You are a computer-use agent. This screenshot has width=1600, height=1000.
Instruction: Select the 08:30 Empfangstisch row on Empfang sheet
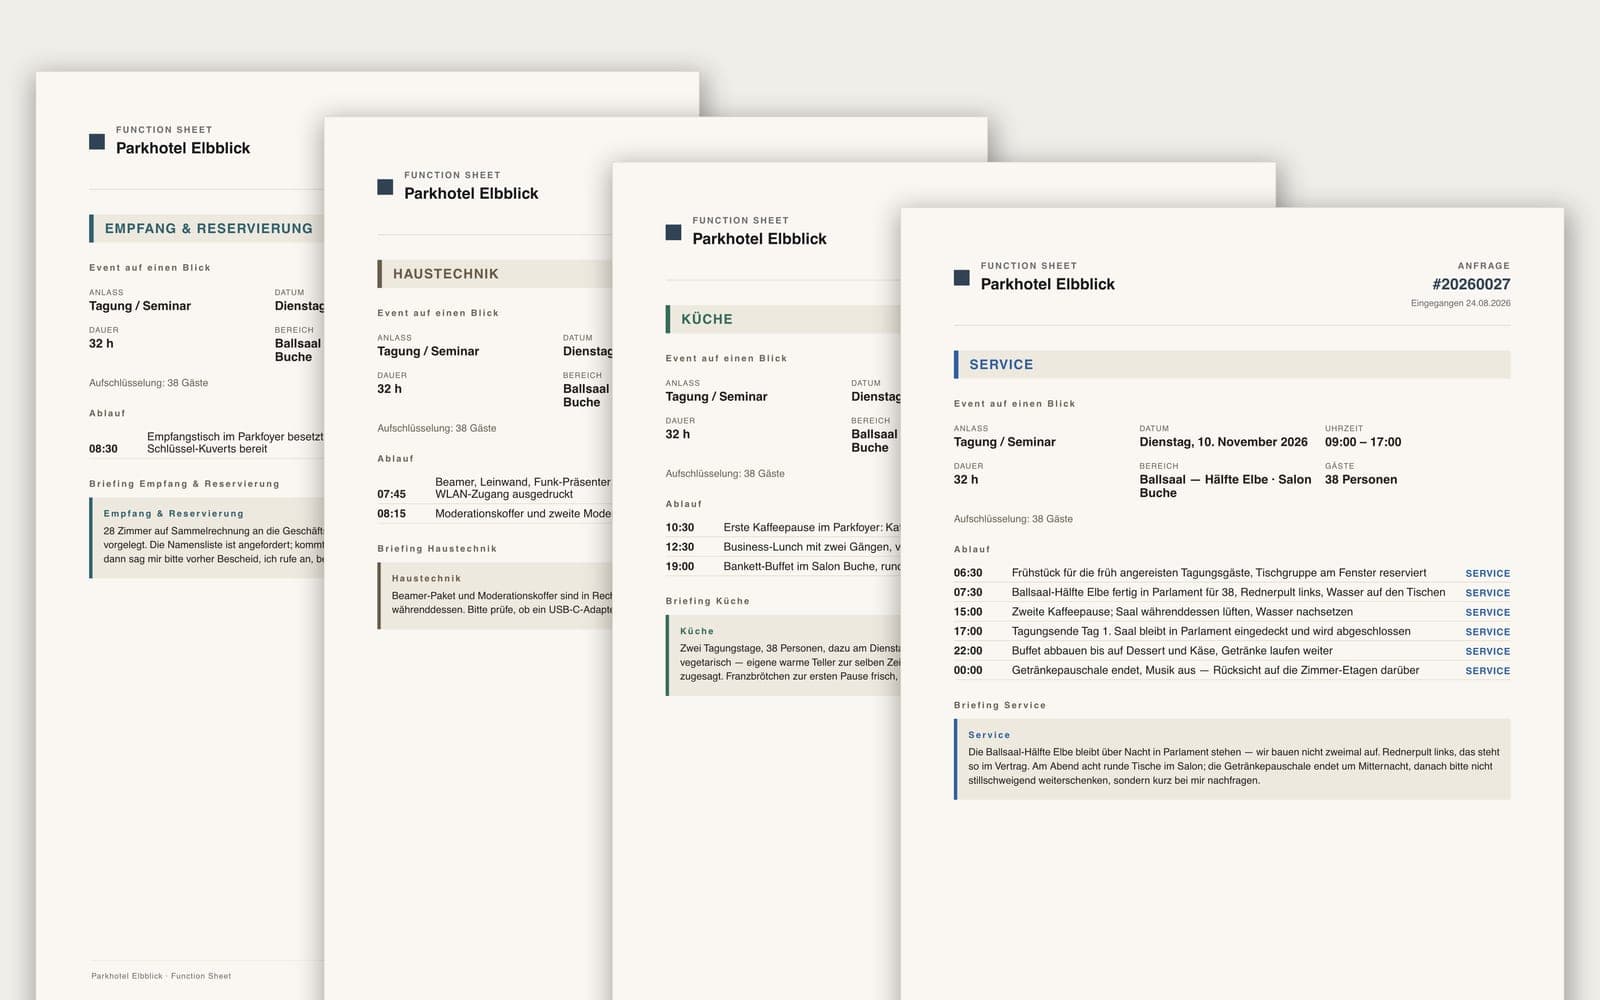tap(207, 443)
